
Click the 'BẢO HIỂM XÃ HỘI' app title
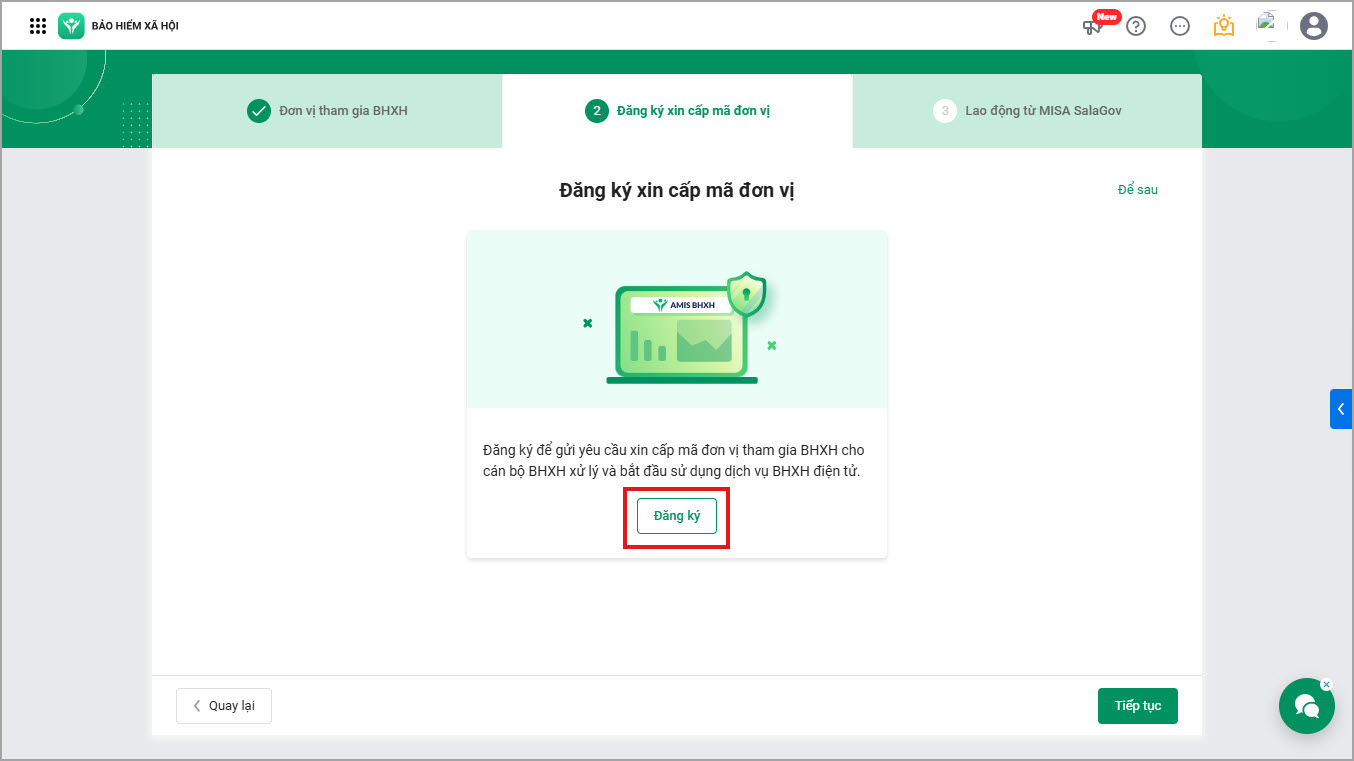coord(135,26)
